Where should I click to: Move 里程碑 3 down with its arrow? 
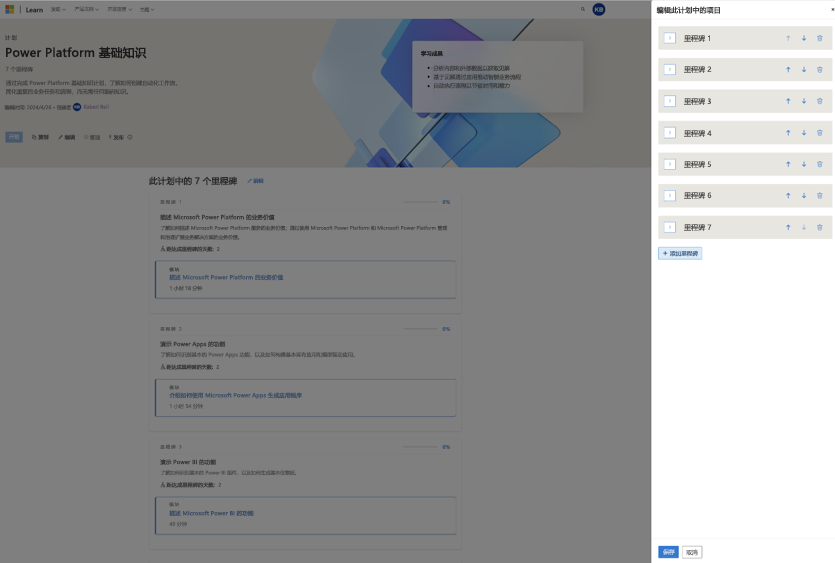[804, 101]
